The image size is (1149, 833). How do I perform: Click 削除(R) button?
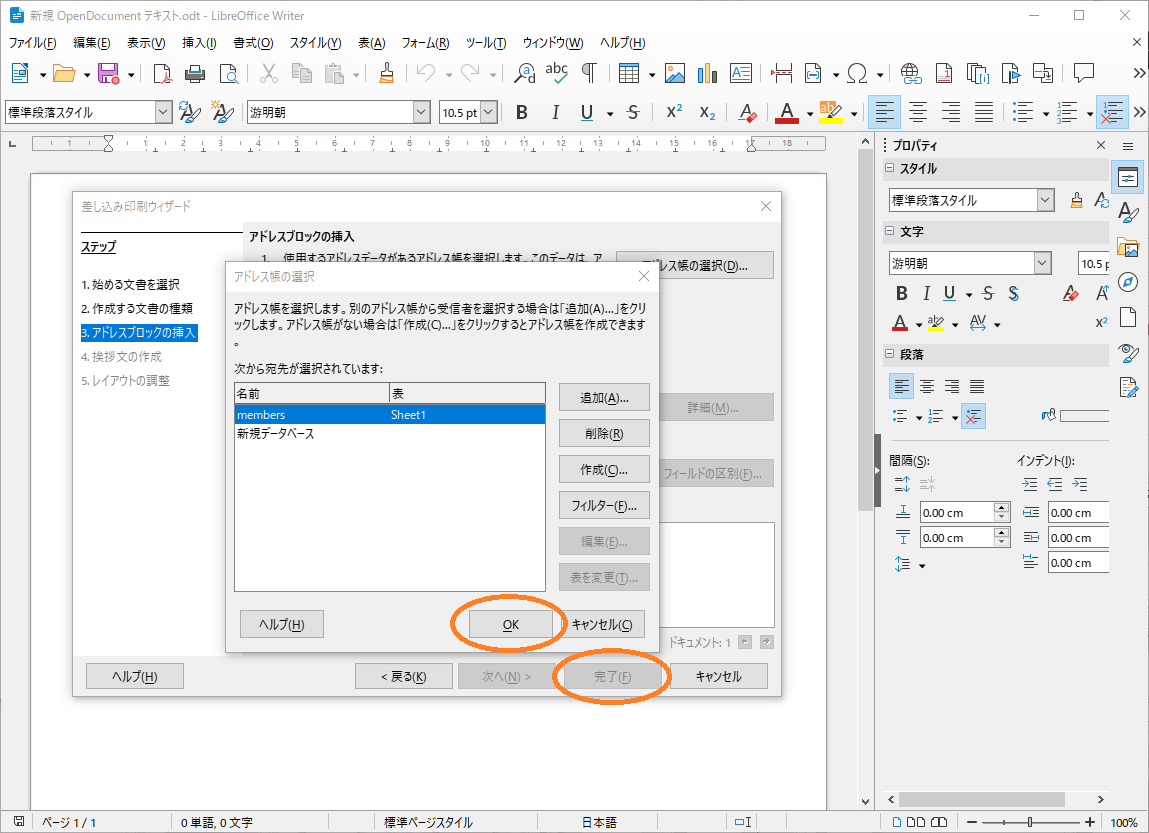tap(604, 433)
